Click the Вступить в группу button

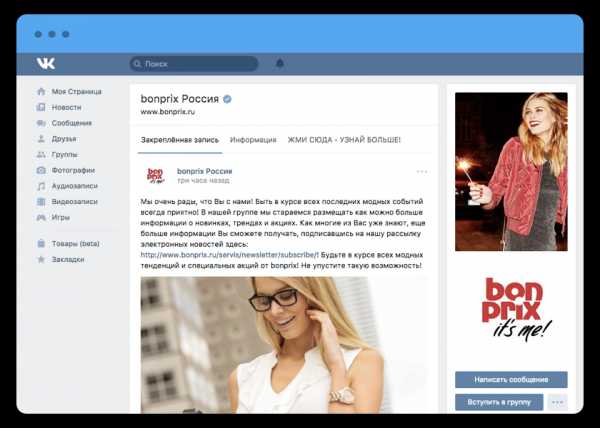pyautogui.click(x=499, y=402)
